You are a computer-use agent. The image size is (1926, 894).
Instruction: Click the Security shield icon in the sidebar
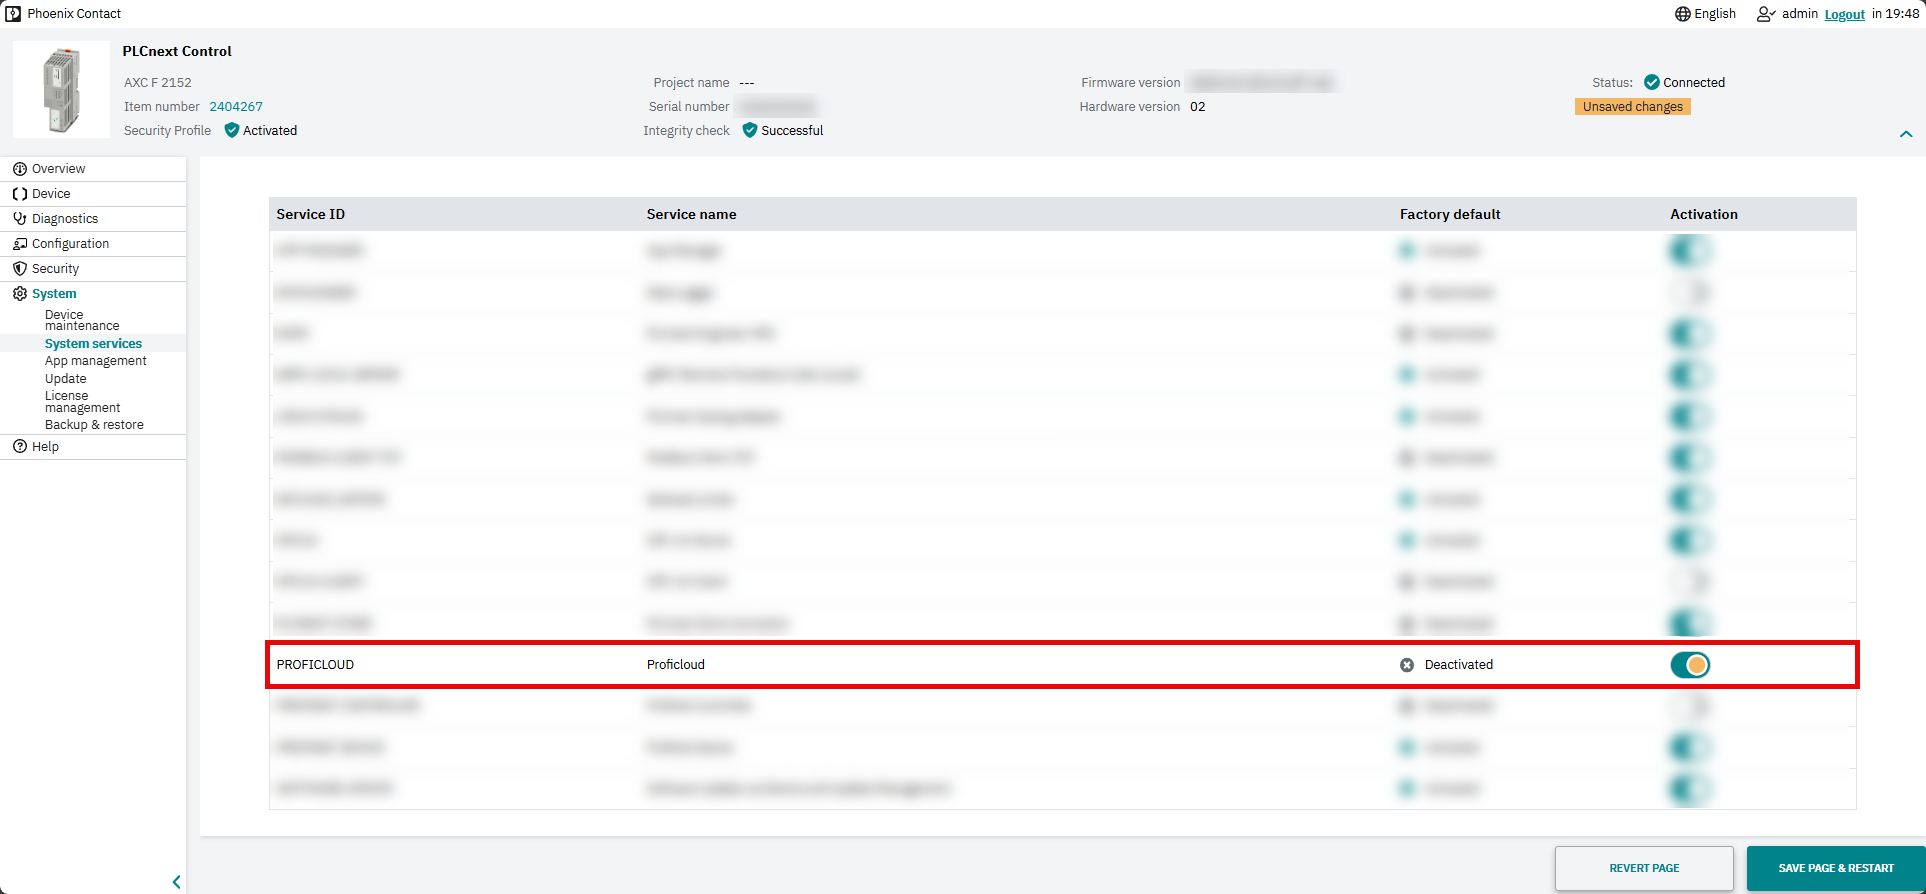pyautogui.click(x=20, y=269)
